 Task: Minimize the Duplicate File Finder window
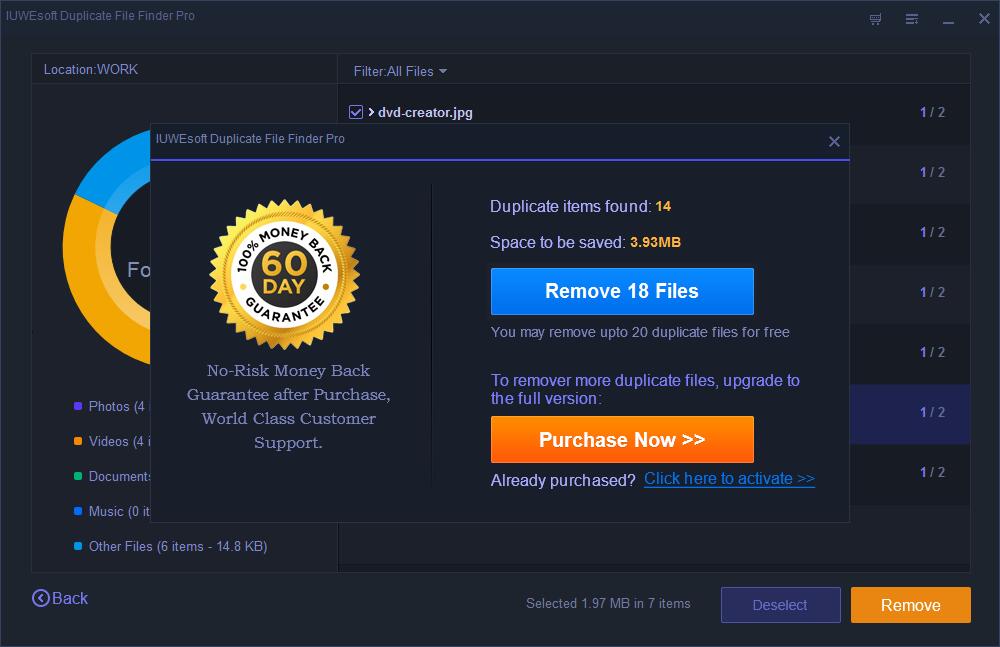click(x=947, y=19)
